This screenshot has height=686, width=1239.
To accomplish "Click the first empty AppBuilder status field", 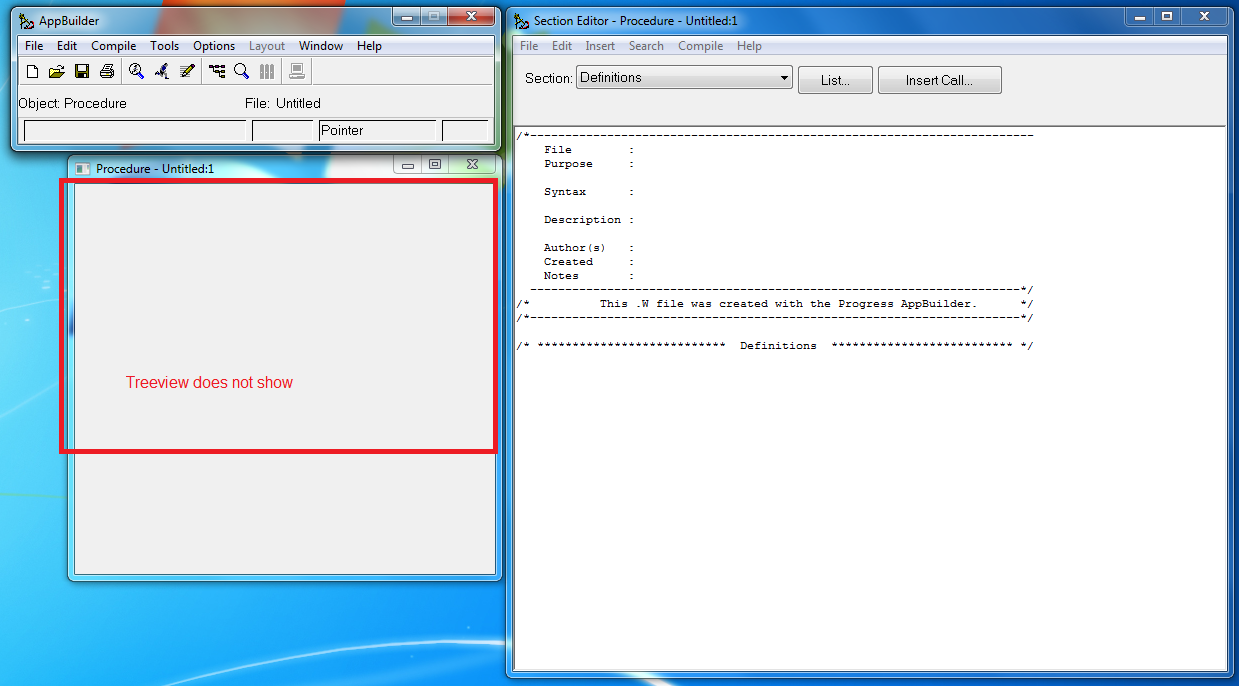I will (135, 131).
